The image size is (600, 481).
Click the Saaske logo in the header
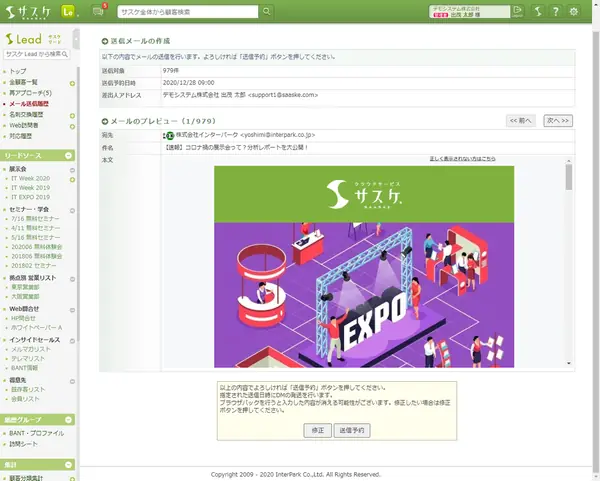[x=29, y=12]
